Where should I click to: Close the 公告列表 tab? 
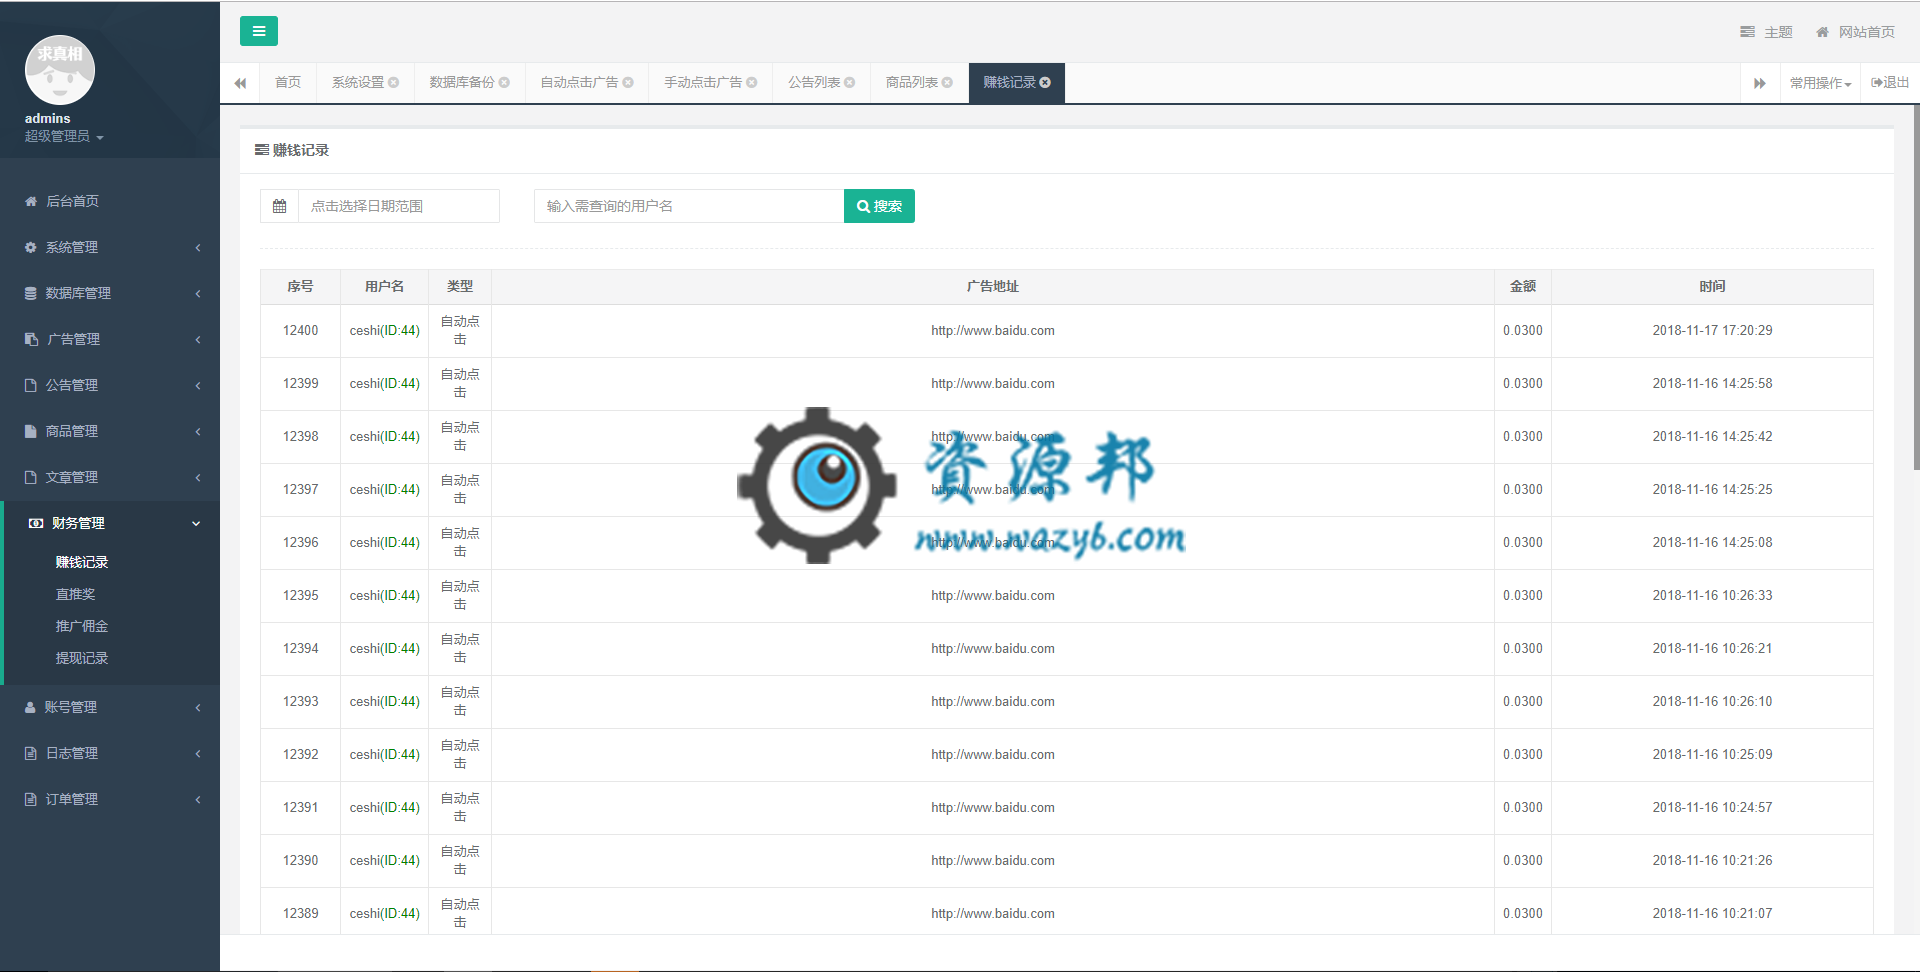pyautogui.click(x=850, y=82)
